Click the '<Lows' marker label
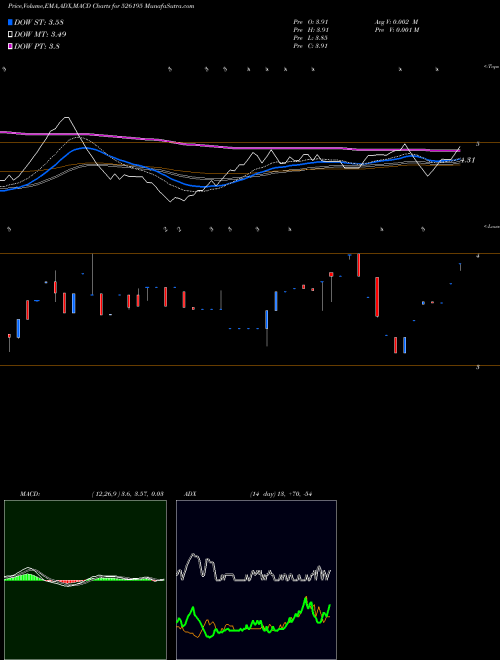The image size is (500, 660). pos(492,226)
